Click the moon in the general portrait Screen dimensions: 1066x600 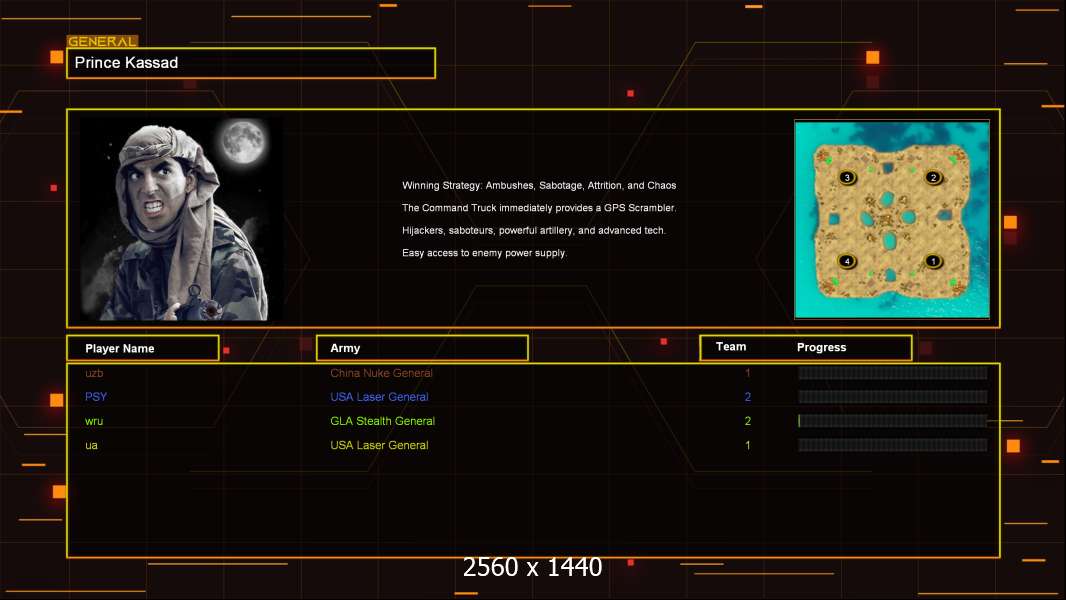(x=243, y=143)
